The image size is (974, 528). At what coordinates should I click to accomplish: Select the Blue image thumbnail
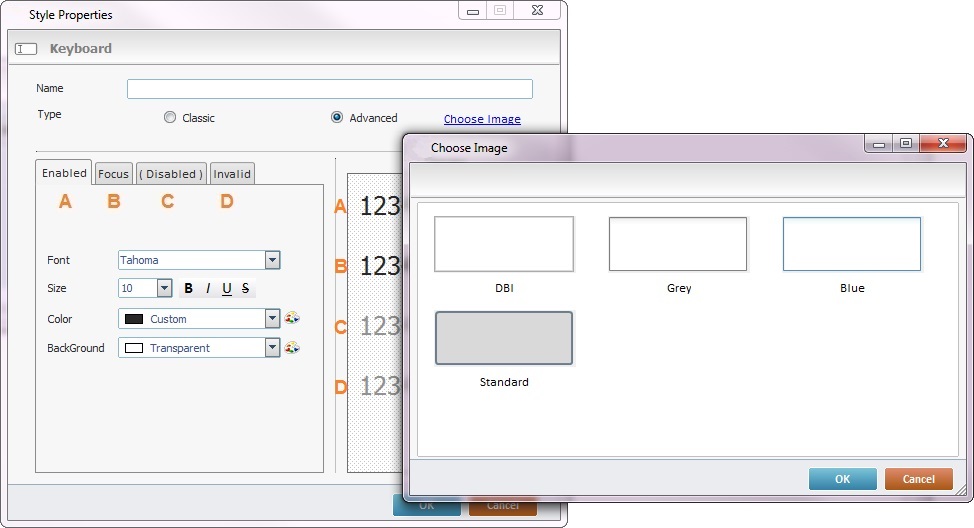pos(852,244)
